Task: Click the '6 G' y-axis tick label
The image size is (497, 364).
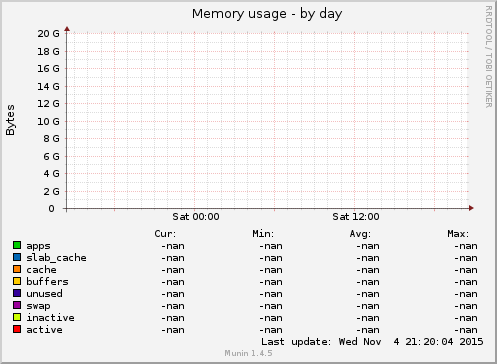Action: tap(51, 156)
